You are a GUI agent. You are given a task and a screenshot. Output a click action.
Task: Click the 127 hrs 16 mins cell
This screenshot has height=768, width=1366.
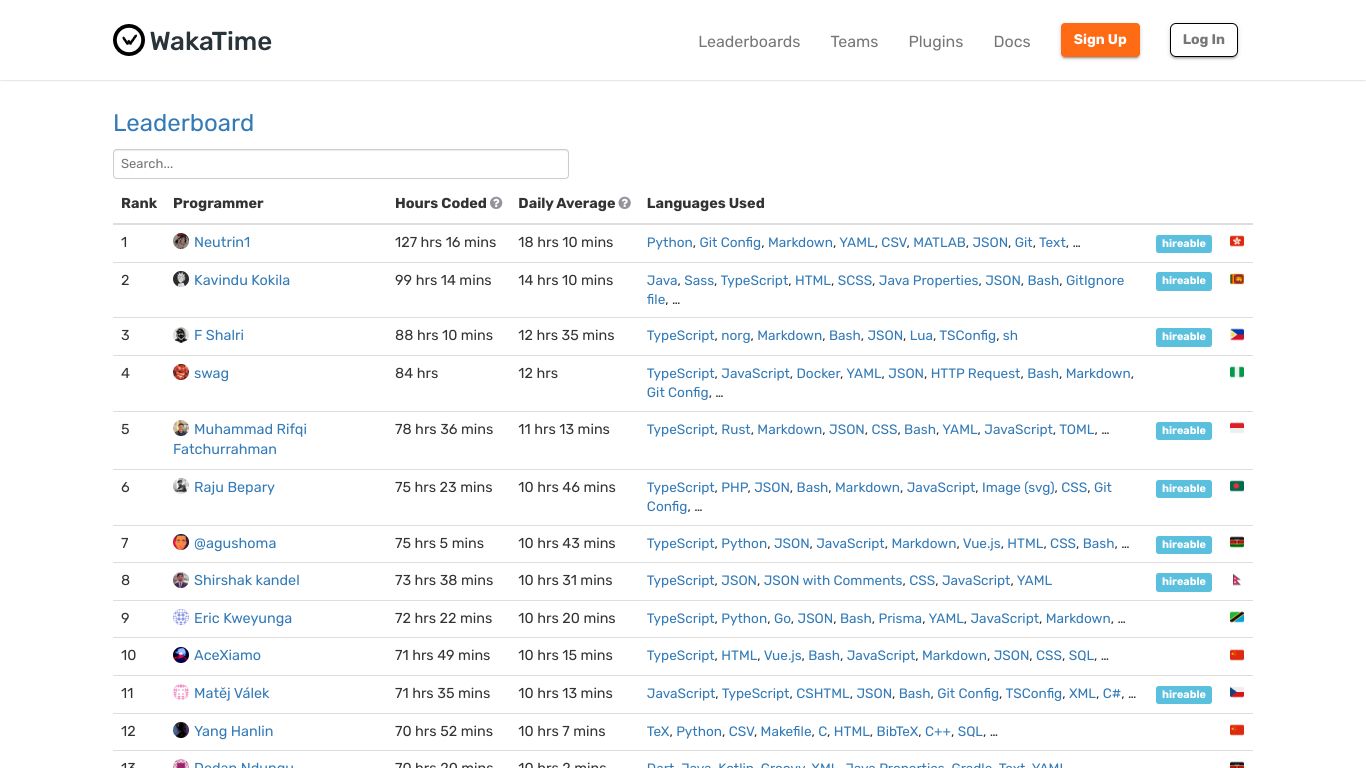[x=446, y=242]
